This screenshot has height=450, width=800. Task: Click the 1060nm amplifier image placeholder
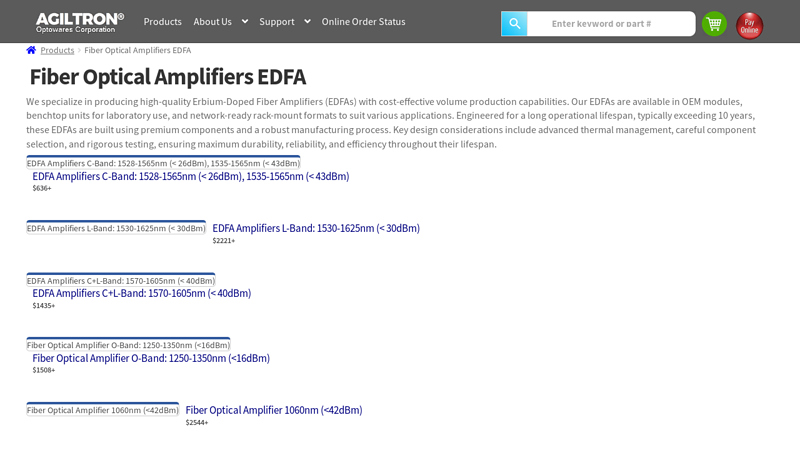tap(103, 410)
